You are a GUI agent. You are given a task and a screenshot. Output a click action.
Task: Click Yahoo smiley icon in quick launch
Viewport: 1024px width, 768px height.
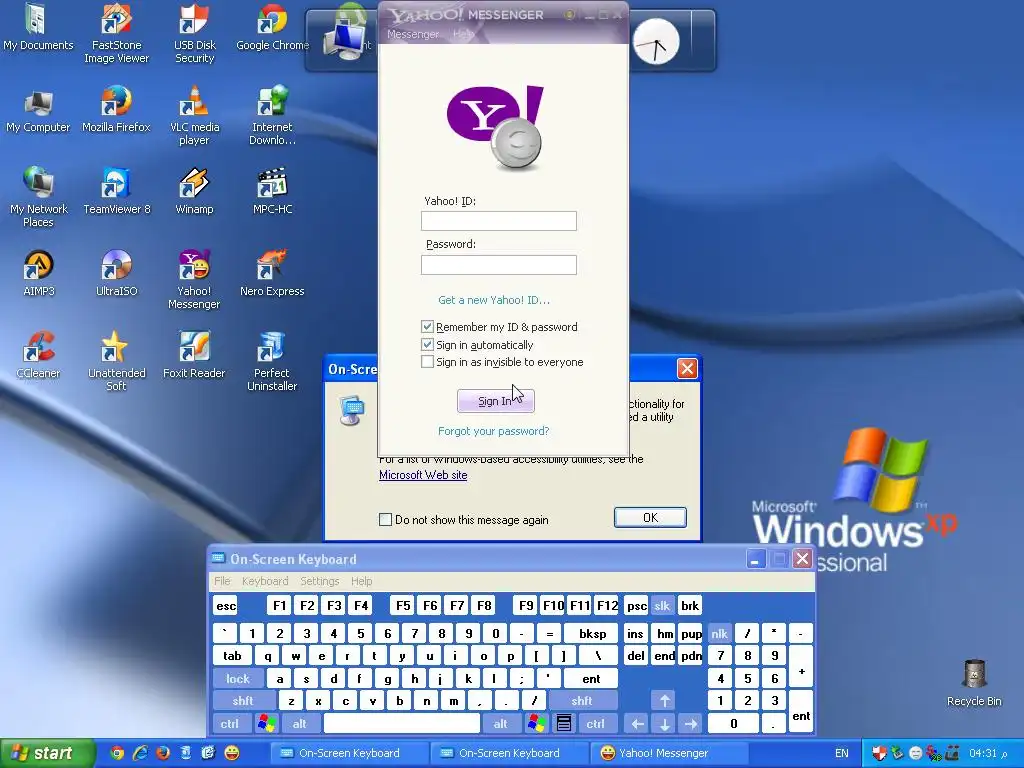coord(231,753)
